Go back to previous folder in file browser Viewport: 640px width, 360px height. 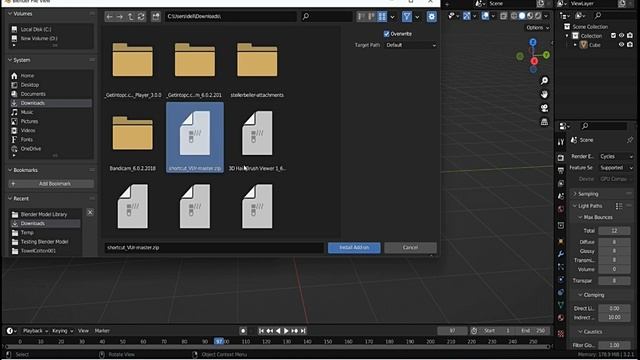[x=109, y=17]
